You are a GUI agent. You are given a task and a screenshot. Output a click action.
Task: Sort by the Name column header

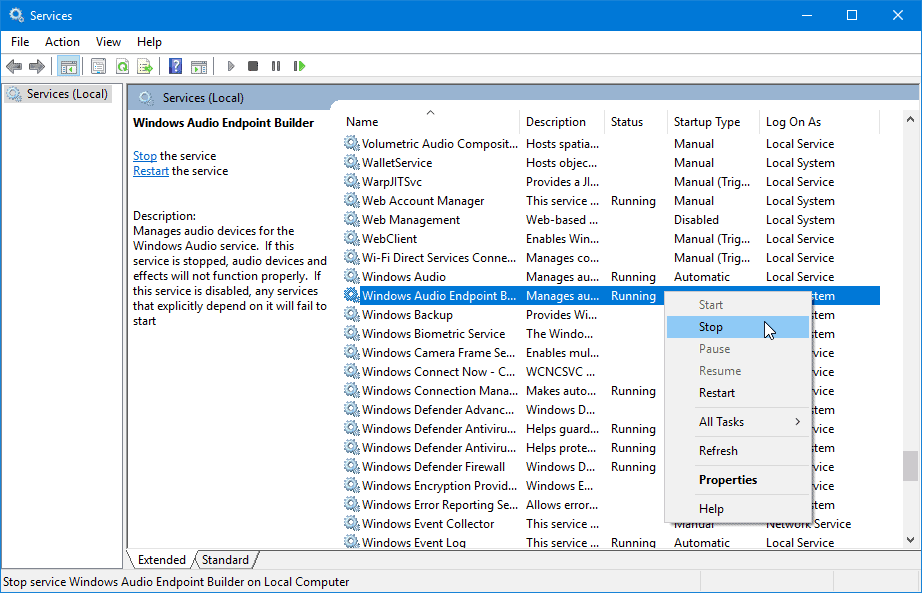tap(430, 121)
